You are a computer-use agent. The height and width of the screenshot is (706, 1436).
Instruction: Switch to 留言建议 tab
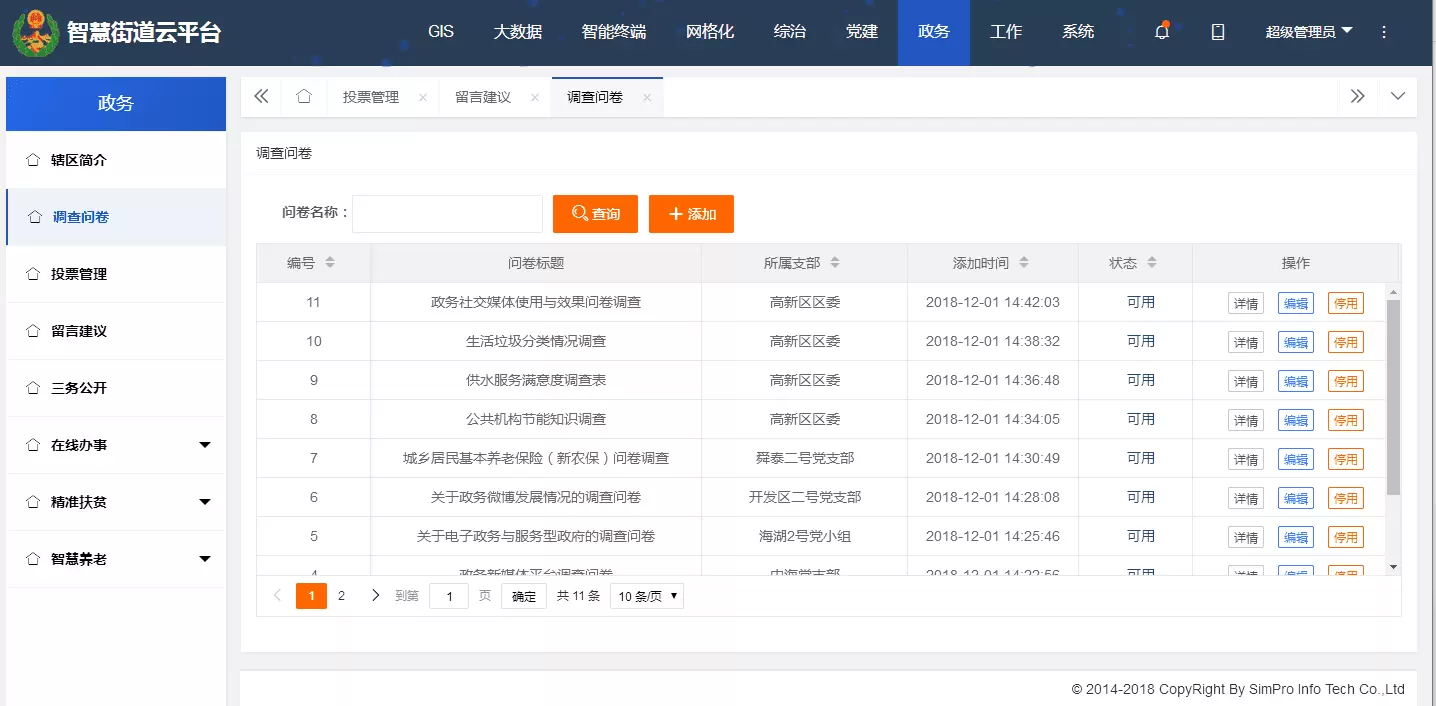(483, 97)
